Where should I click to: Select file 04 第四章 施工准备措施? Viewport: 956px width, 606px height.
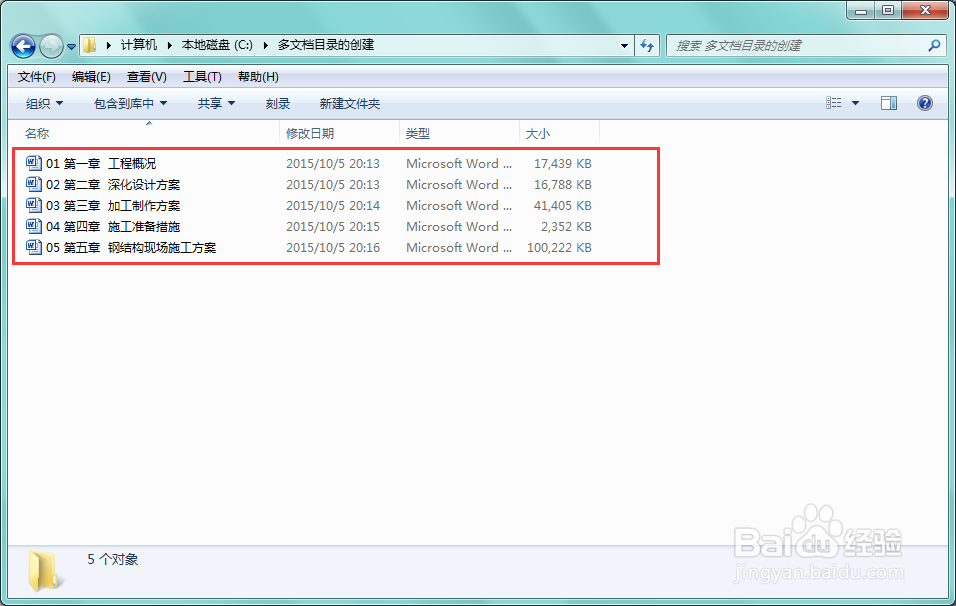point(113,226)
